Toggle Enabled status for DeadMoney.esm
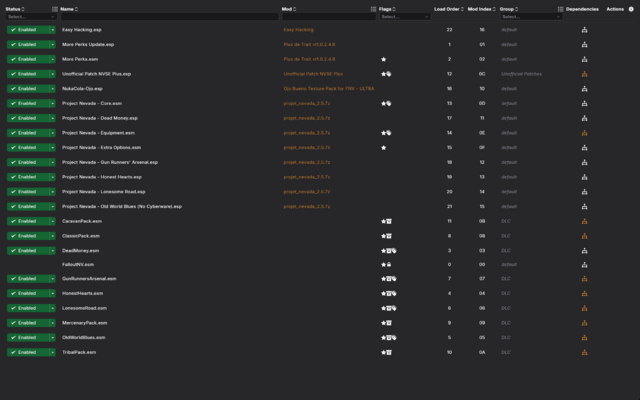The image size is (640, 400). point(28,251)
